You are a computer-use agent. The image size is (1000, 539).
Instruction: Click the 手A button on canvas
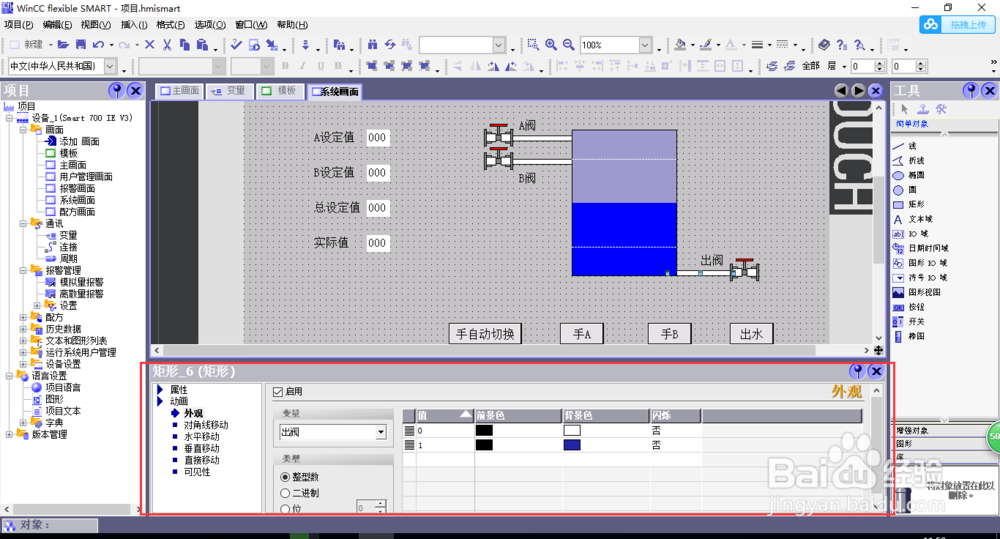[582, 334]
